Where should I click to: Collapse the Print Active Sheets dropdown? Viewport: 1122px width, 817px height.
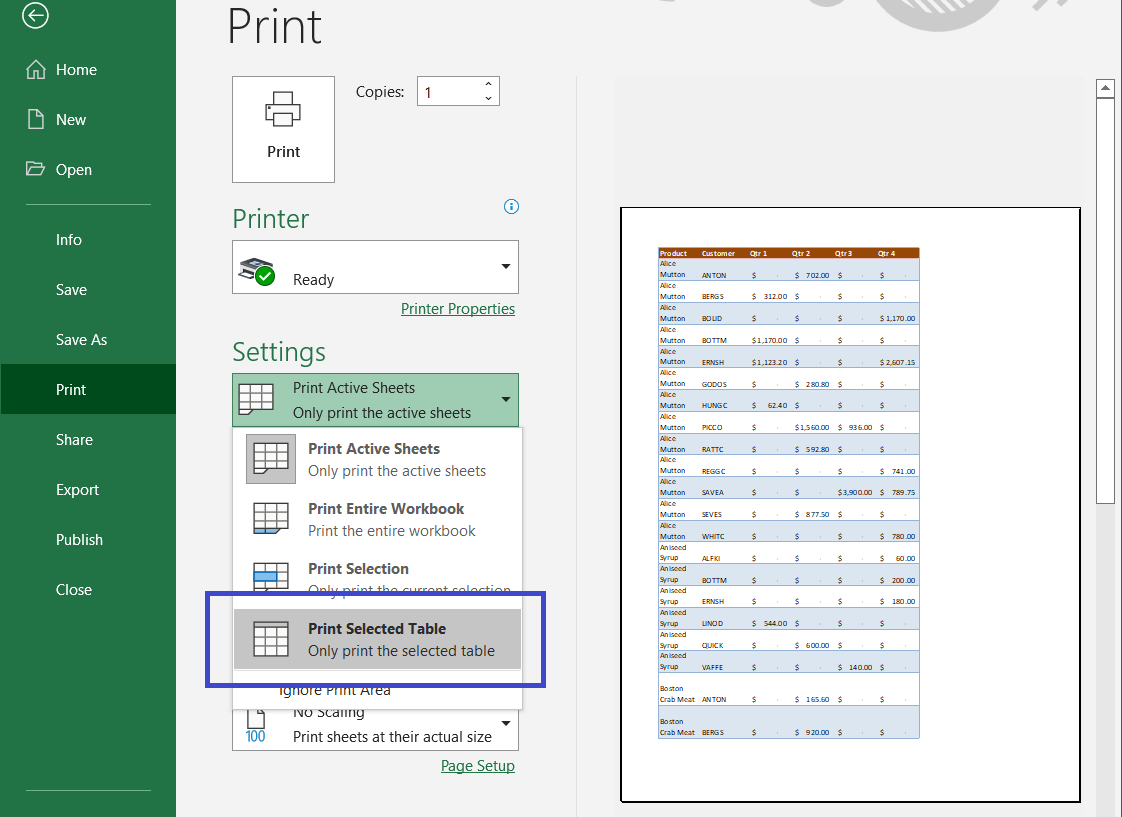506,399
